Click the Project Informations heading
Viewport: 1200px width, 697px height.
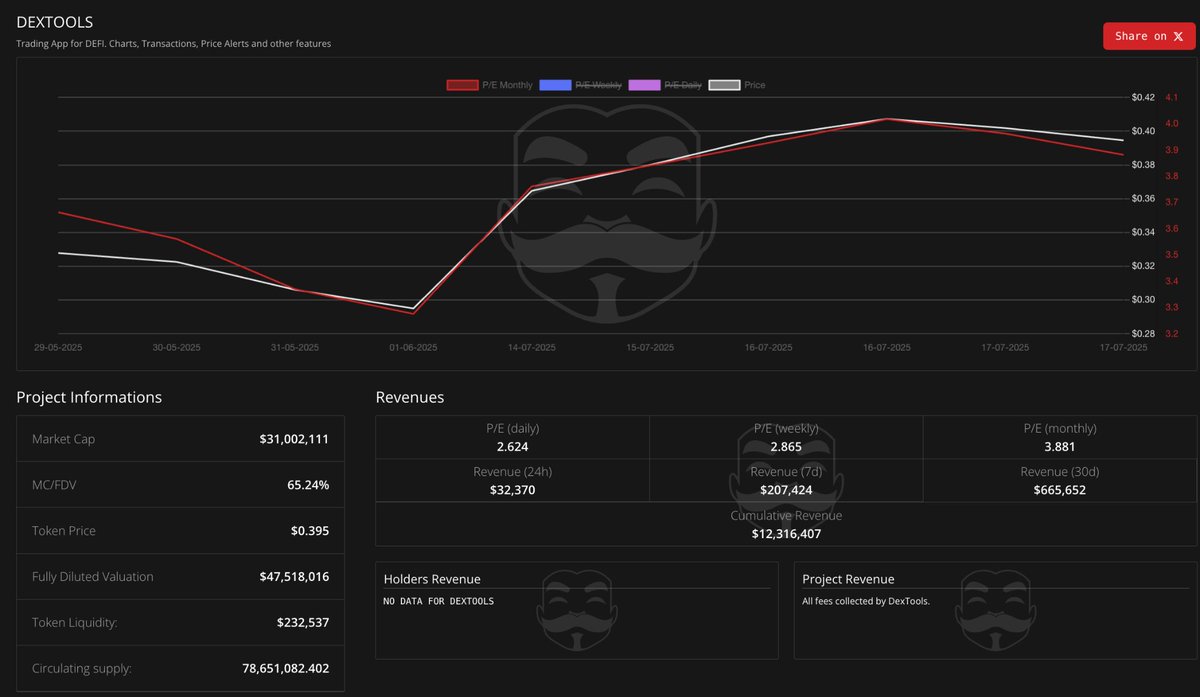pyautogui.click(x=89, y=397)
